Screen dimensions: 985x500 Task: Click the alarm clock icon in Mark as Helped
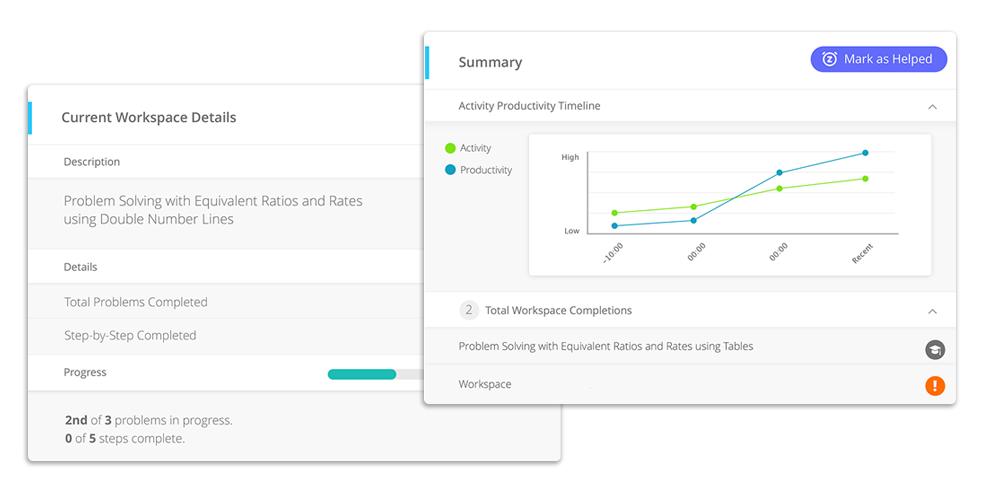(829, 59)
